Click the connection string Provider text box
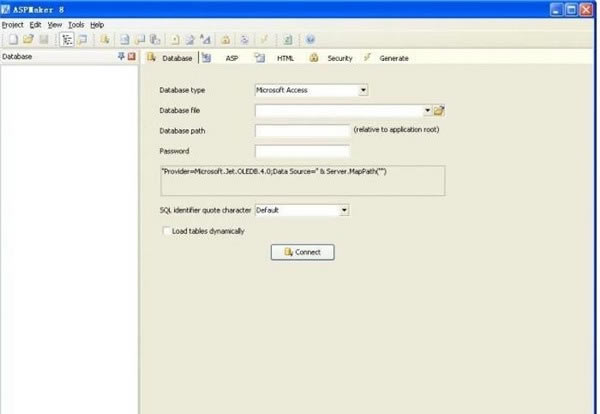The image size is (600, 414). [303, 181]
